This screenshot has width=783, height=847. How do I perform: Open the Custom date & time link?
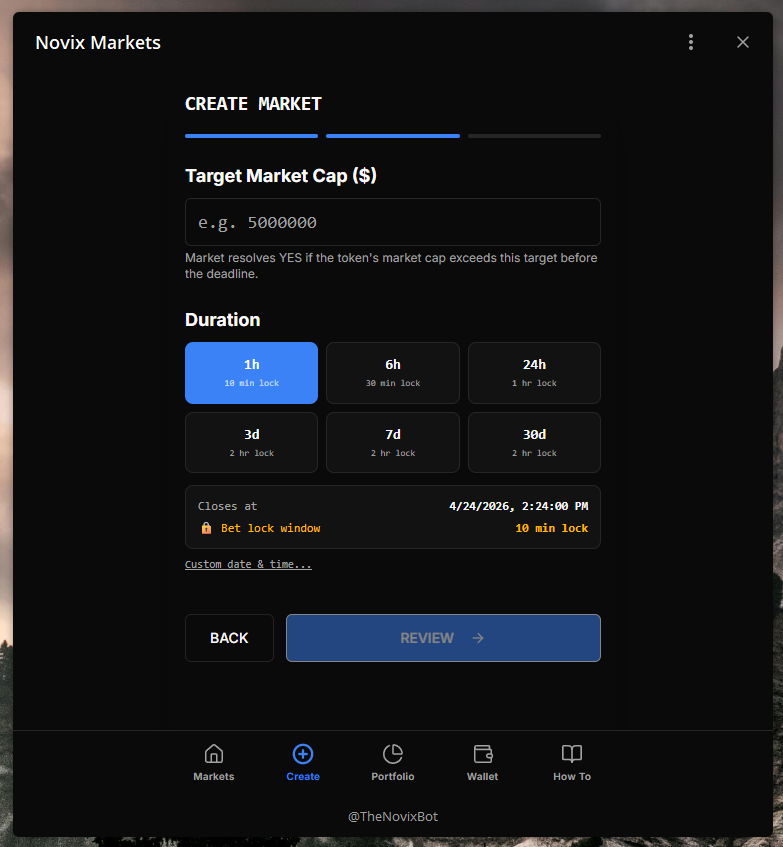248,564
